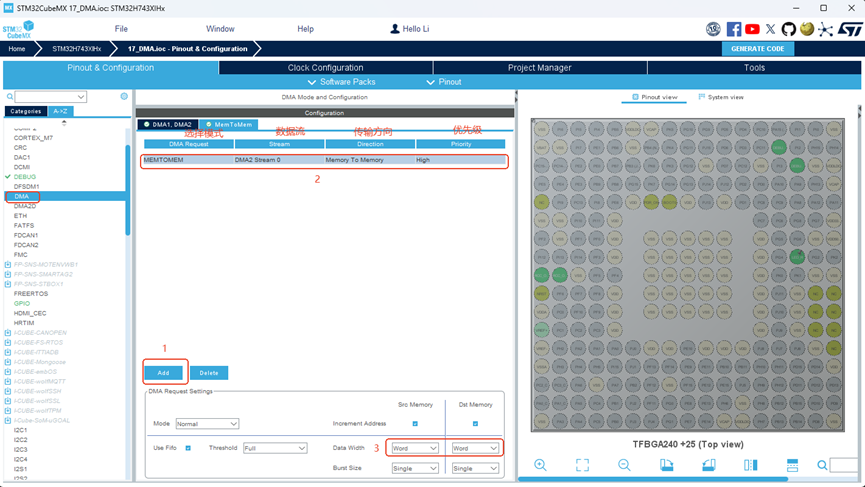Click the ST logo icon
The height and width of the screenshot is (487, 865).
[x=850, y=29]
